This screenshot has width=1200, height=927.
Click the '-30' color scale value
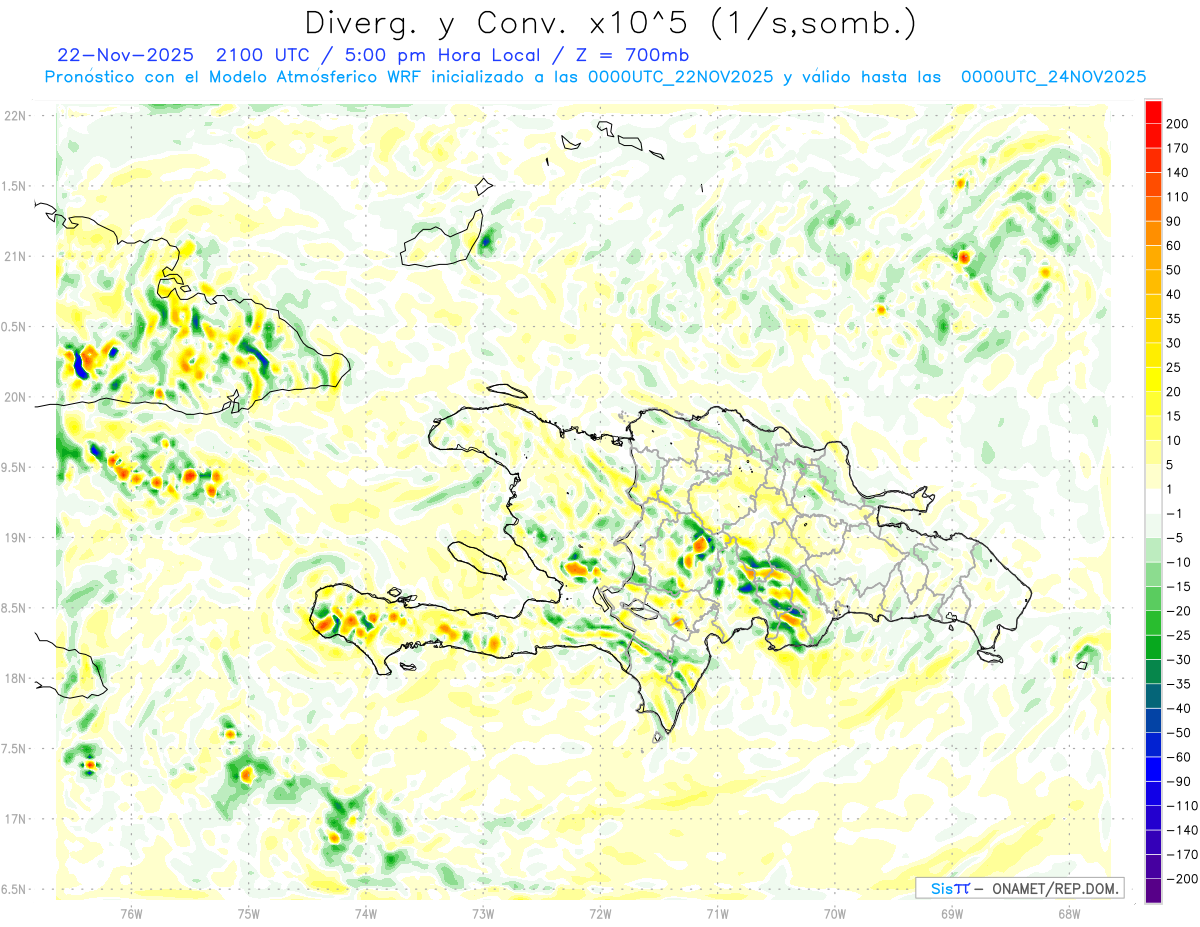point(1177,659)
